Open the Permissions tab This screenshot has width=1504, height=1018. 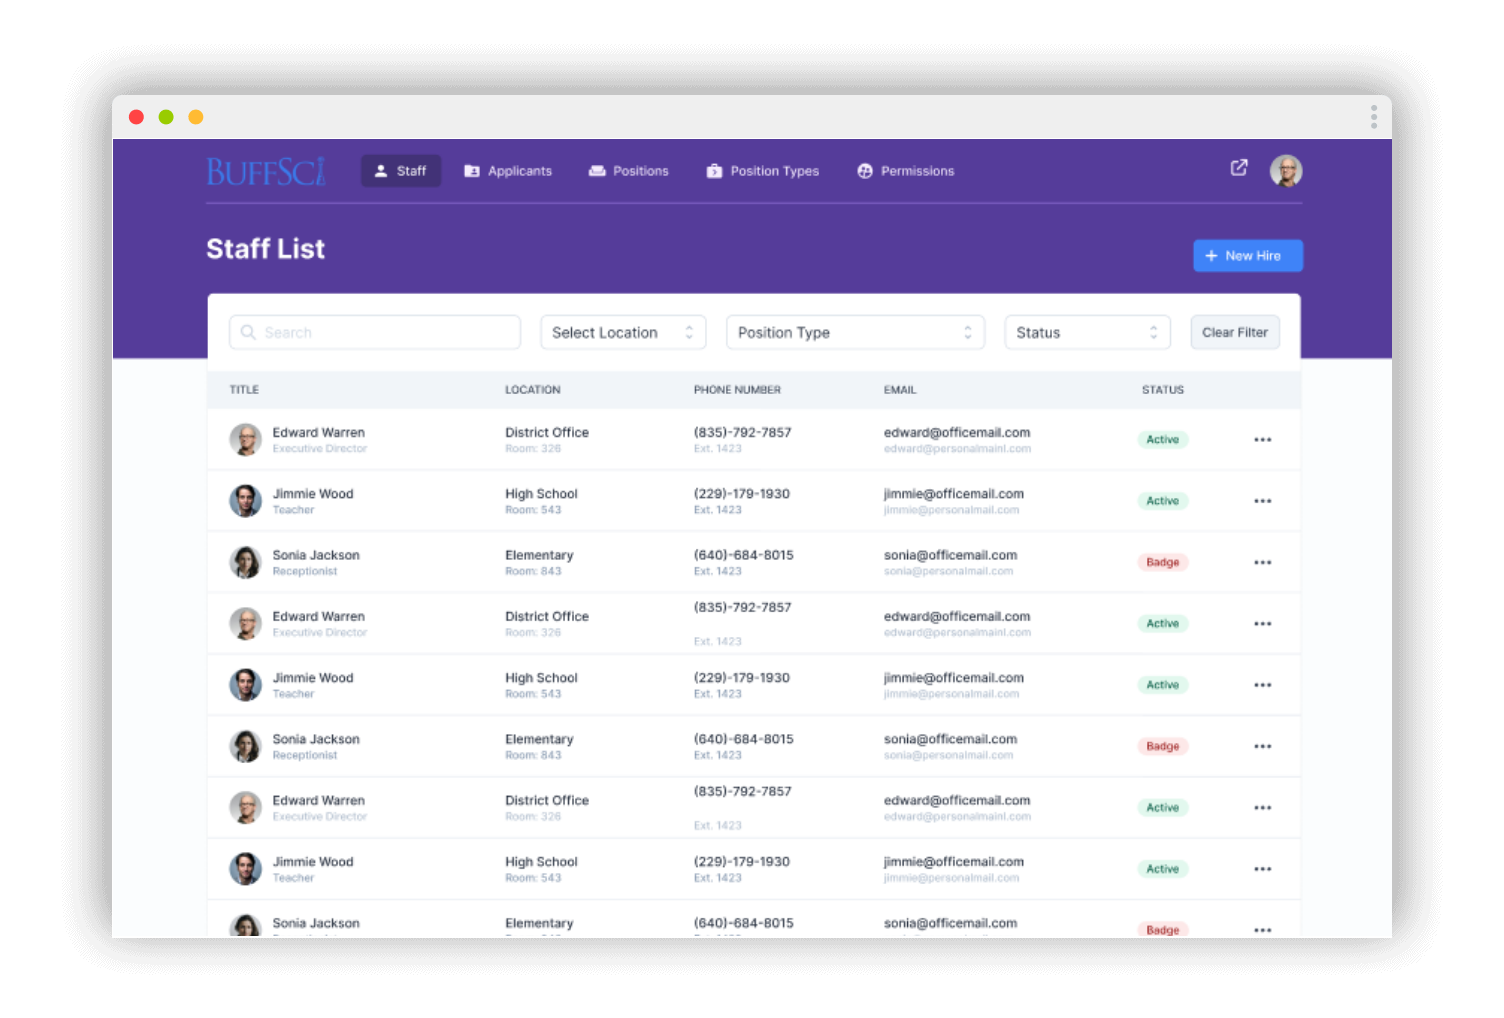(905, 171)
